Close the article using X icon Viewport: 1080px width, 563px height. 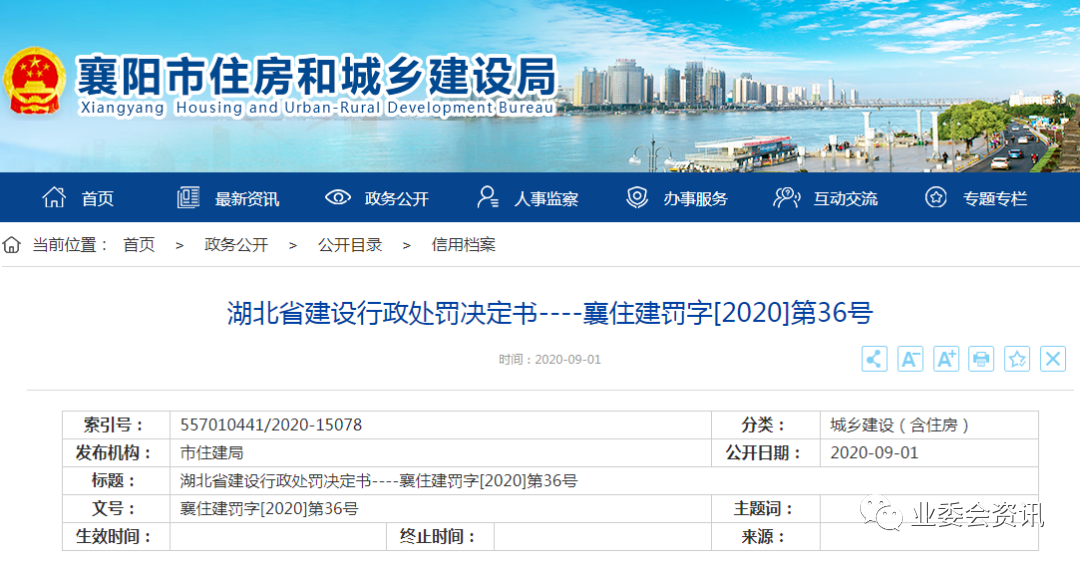coord(1053,359)
